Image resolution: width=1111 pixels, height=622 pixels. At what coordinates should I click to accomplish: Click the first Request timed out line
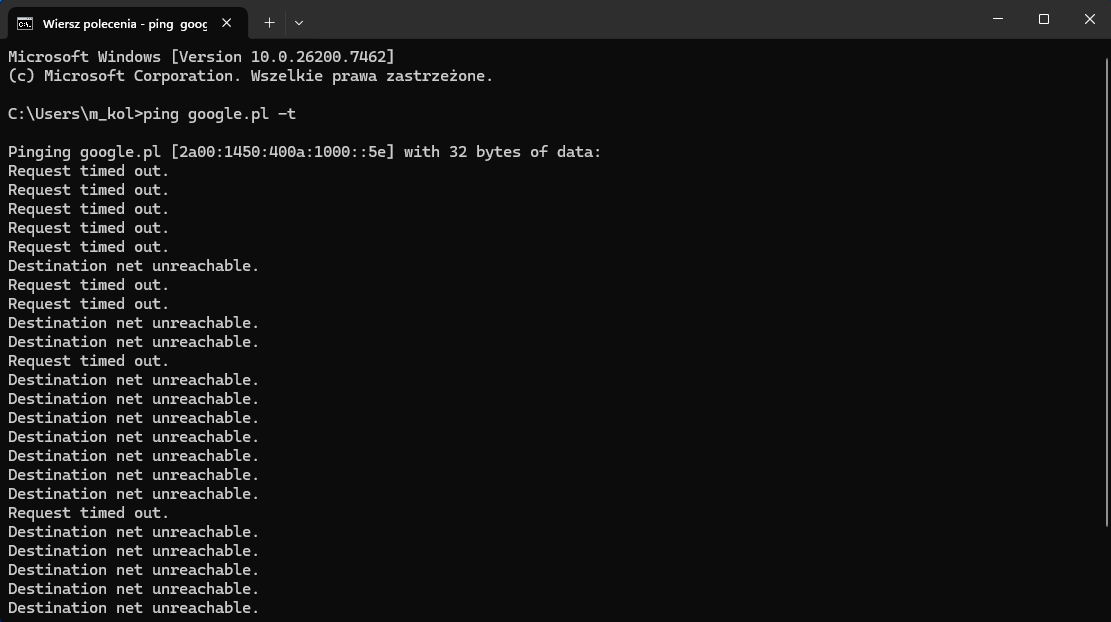tap(89, 171)
